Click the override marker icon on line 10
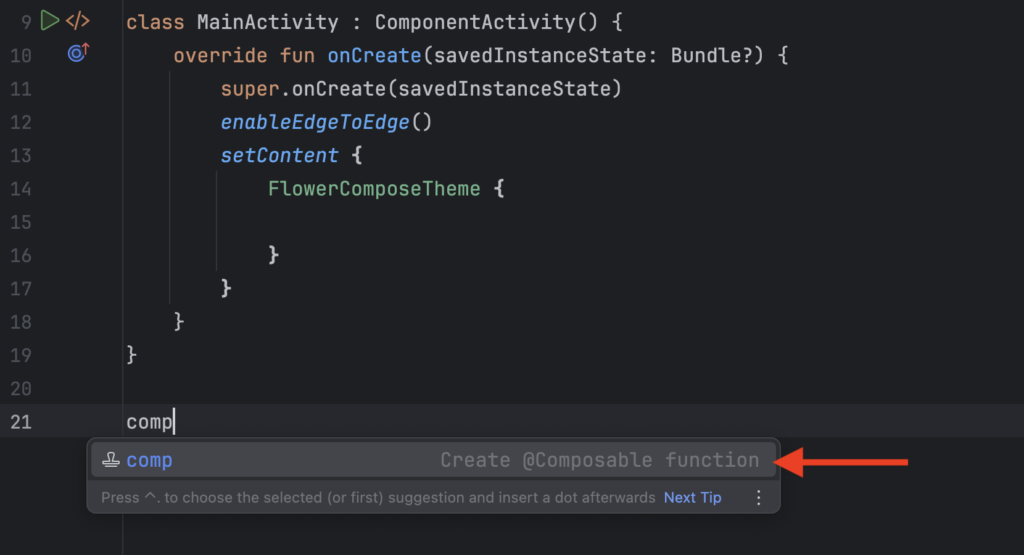 tap(78, 54)
